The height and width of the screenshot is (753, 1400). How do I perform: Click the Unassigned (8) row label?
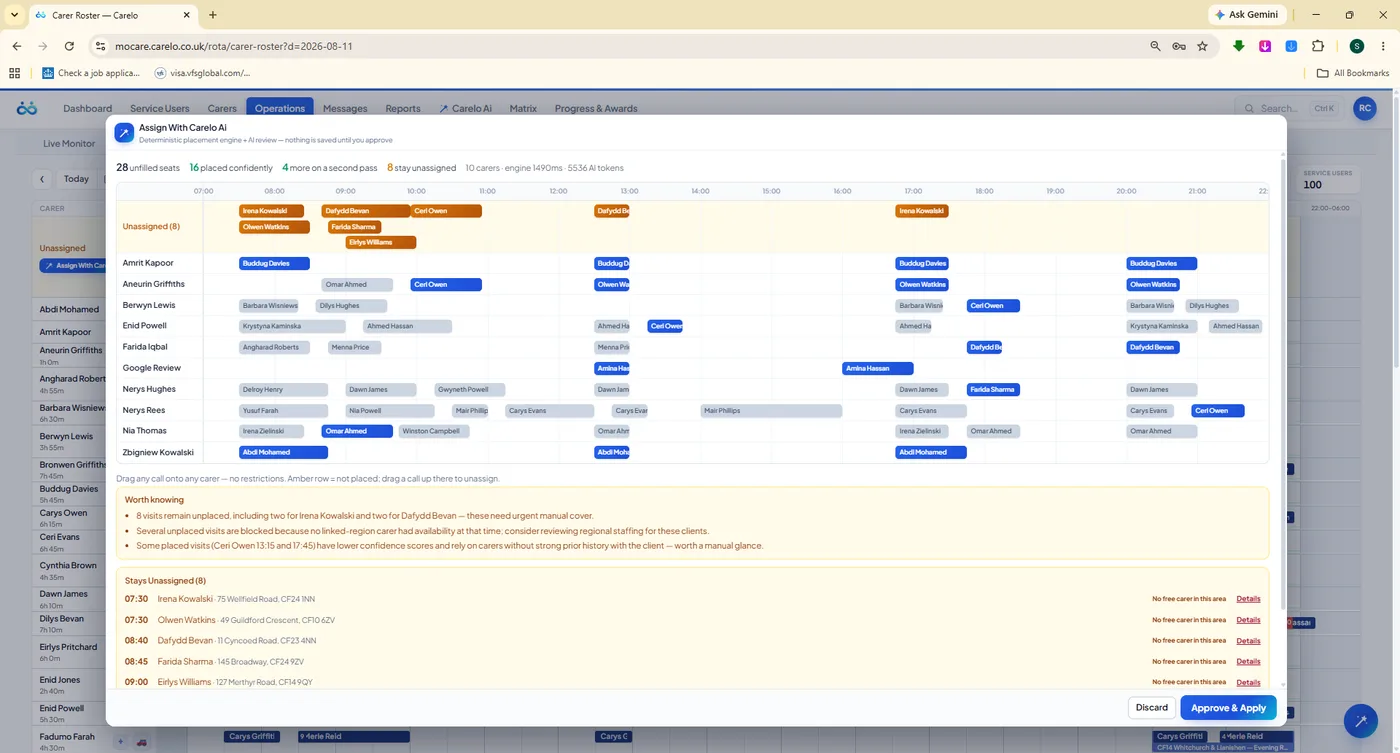(x=151, y=226)
